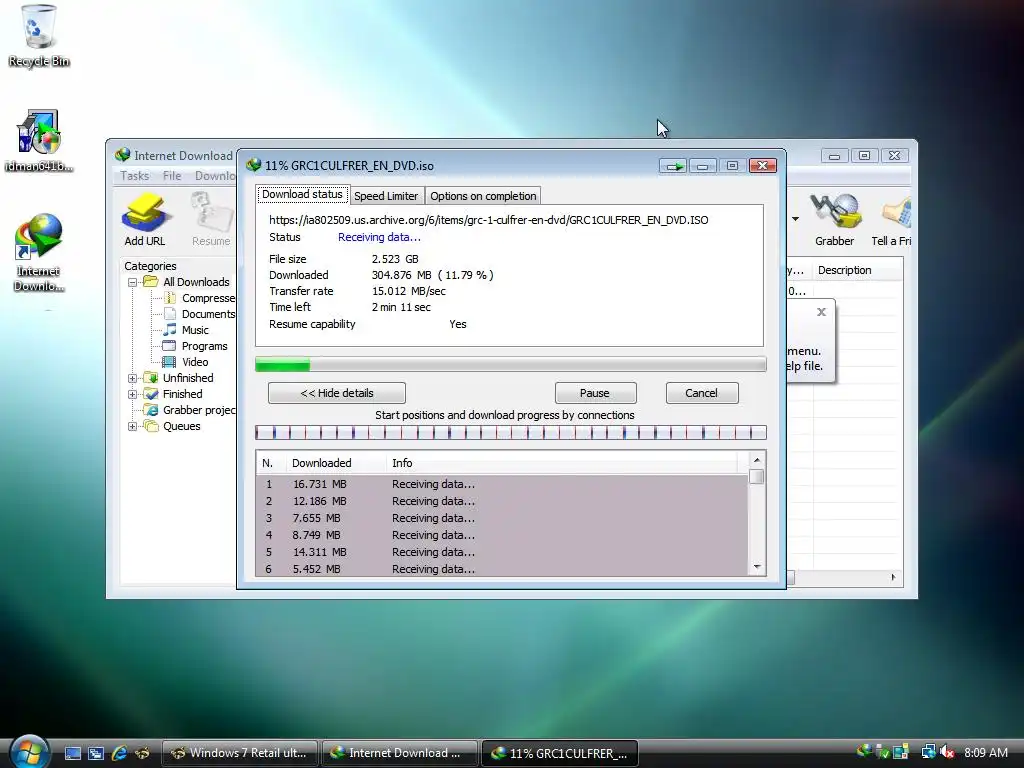Click the dock-to-arrow button in download dialog title bar
1024x768 pixels.
[x=672, y=166]
